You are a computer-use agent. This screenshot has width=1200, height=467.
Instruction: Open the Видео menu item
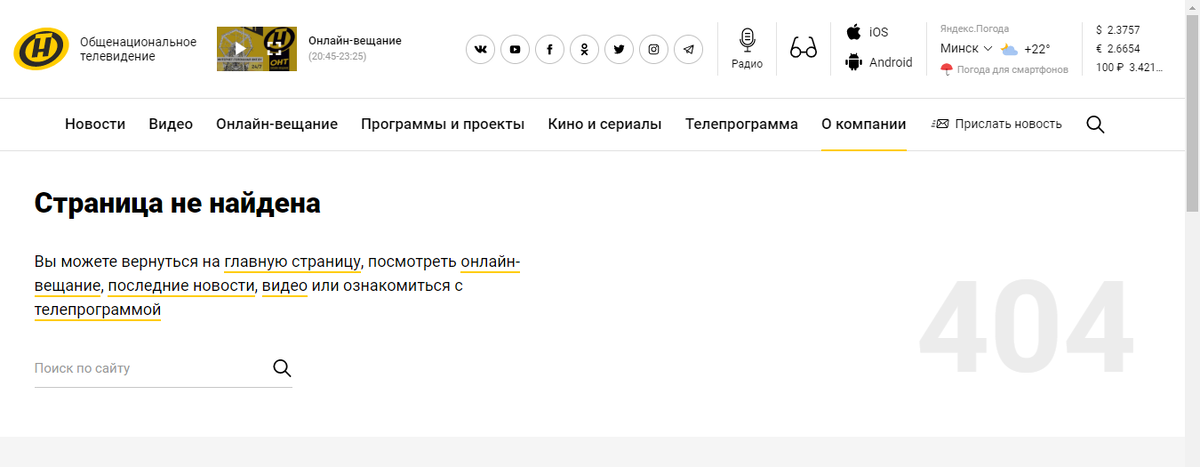(171, 124)
